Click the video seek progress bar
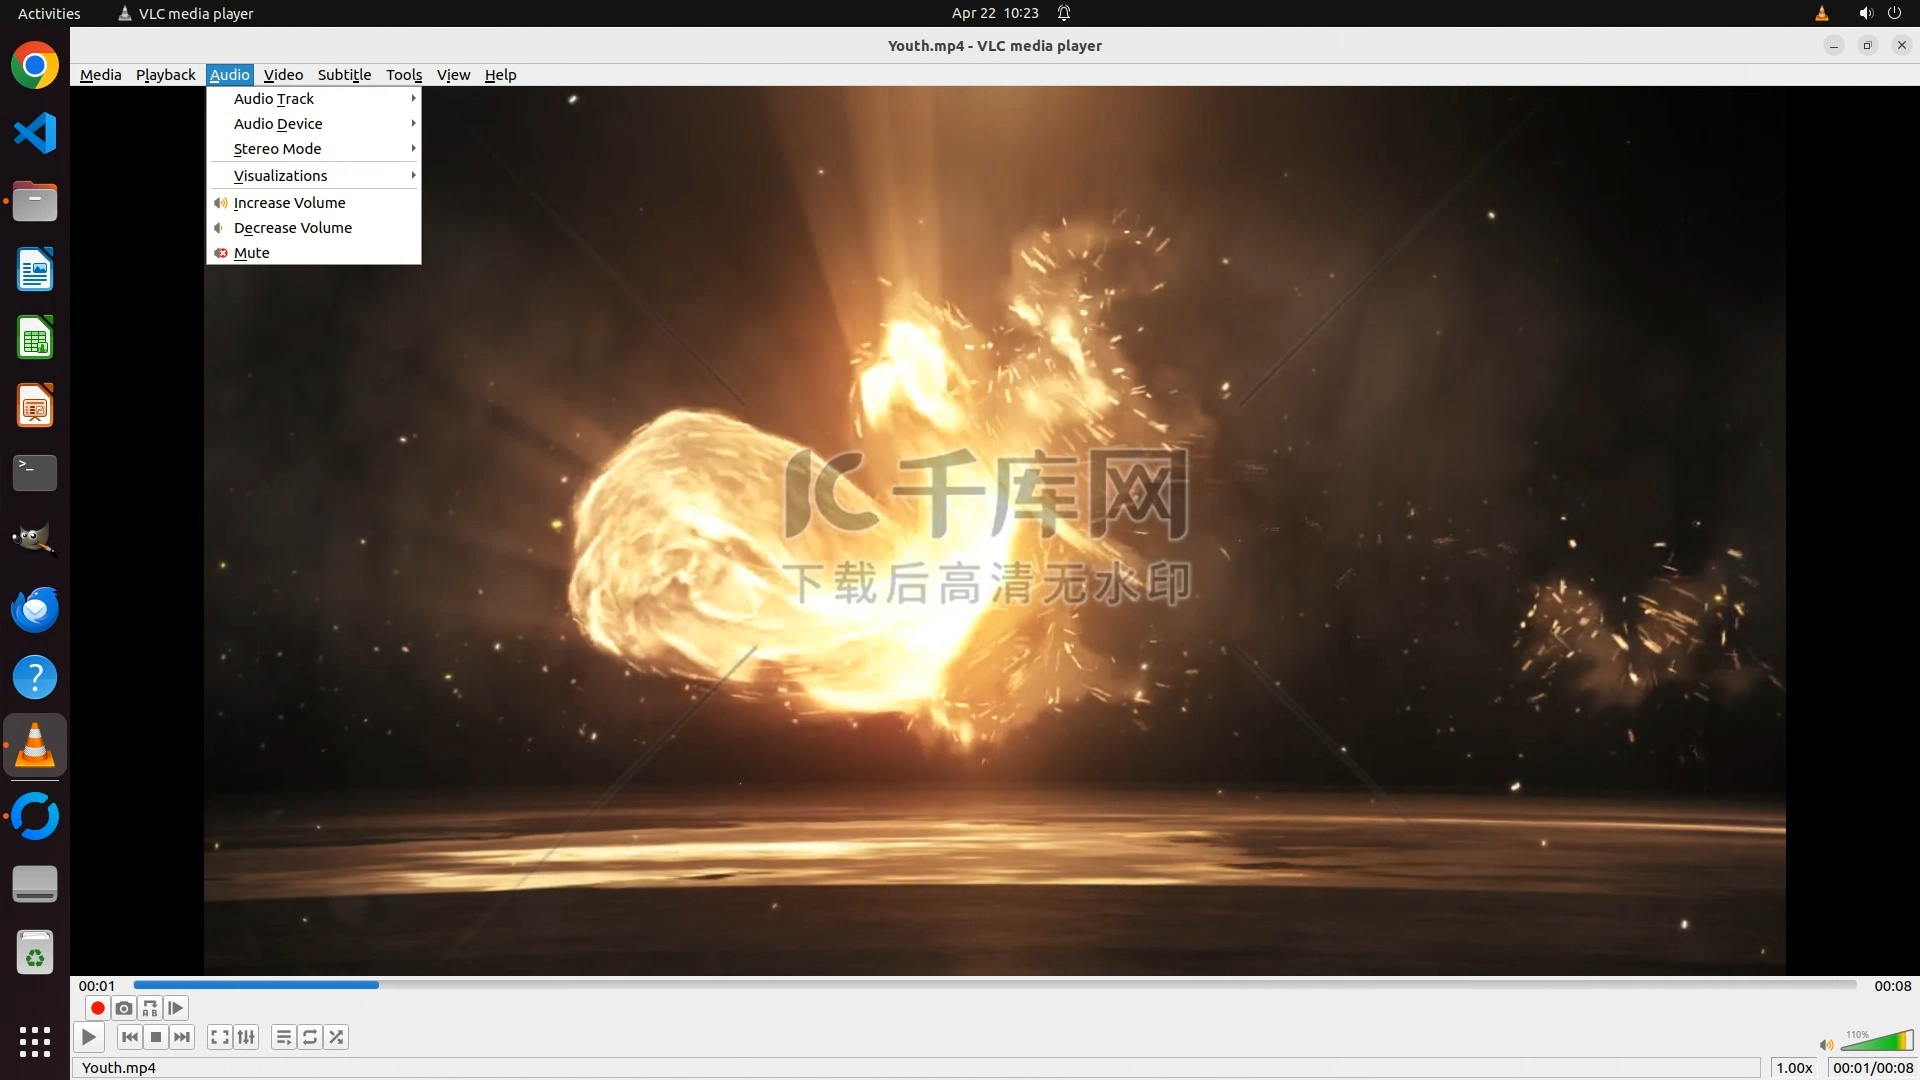This screenshot has height=1080, width=1920. (995, 985)
